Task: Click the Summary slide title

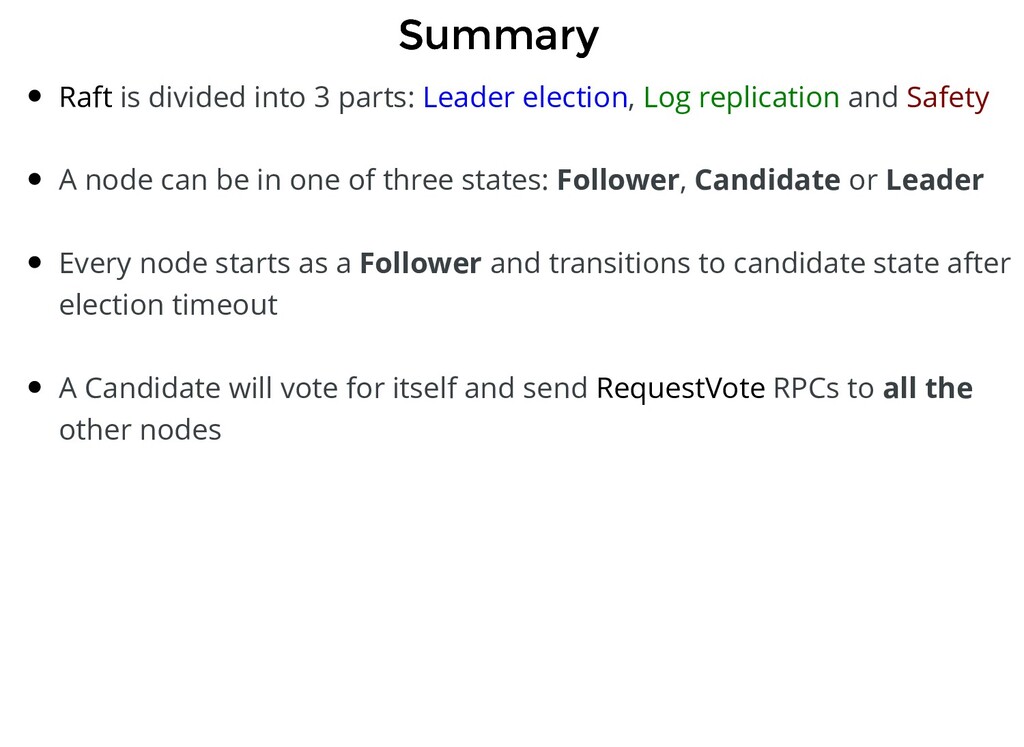Action: coord(498,36)
